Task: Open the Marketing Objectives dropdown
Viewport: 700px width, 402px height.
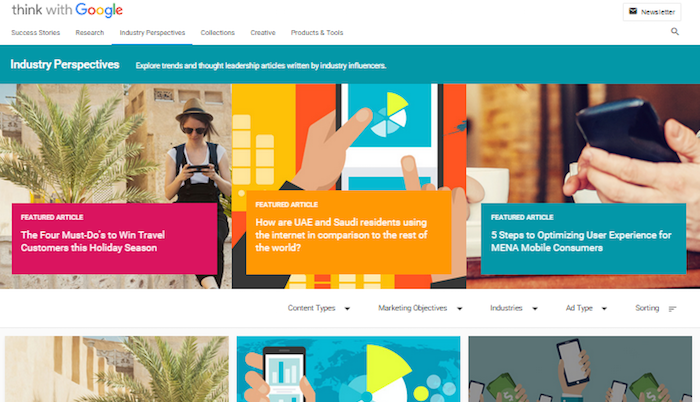Action: [420, 308]
